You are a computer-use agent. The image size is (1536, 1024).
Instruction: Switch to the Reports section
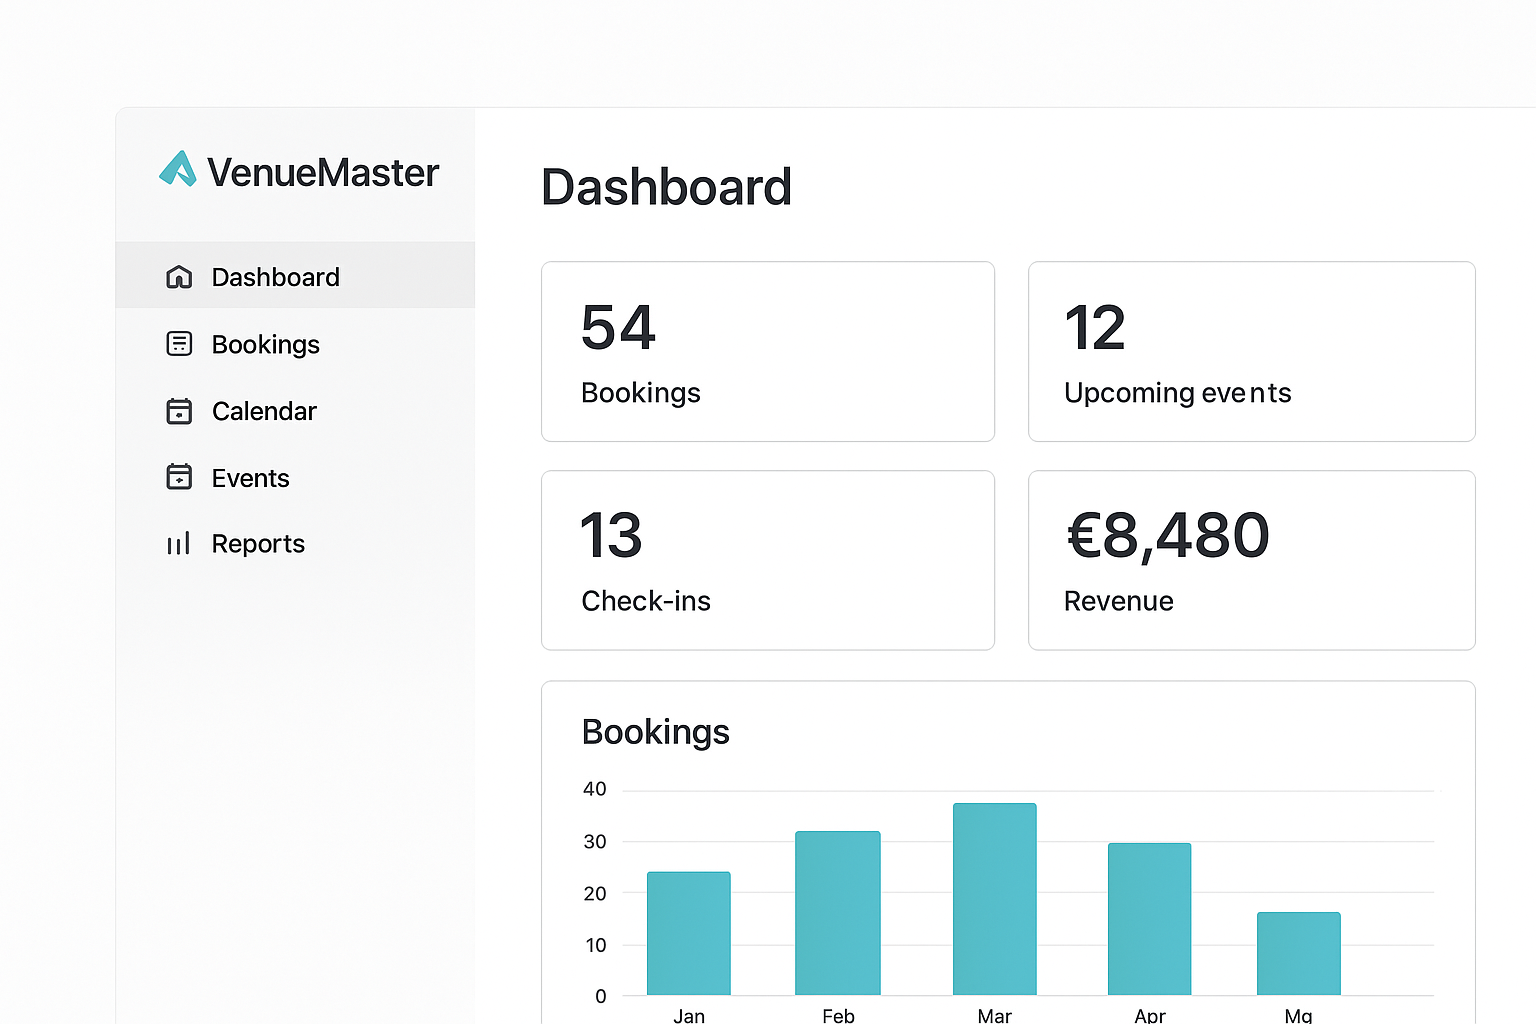coord(258,543)
